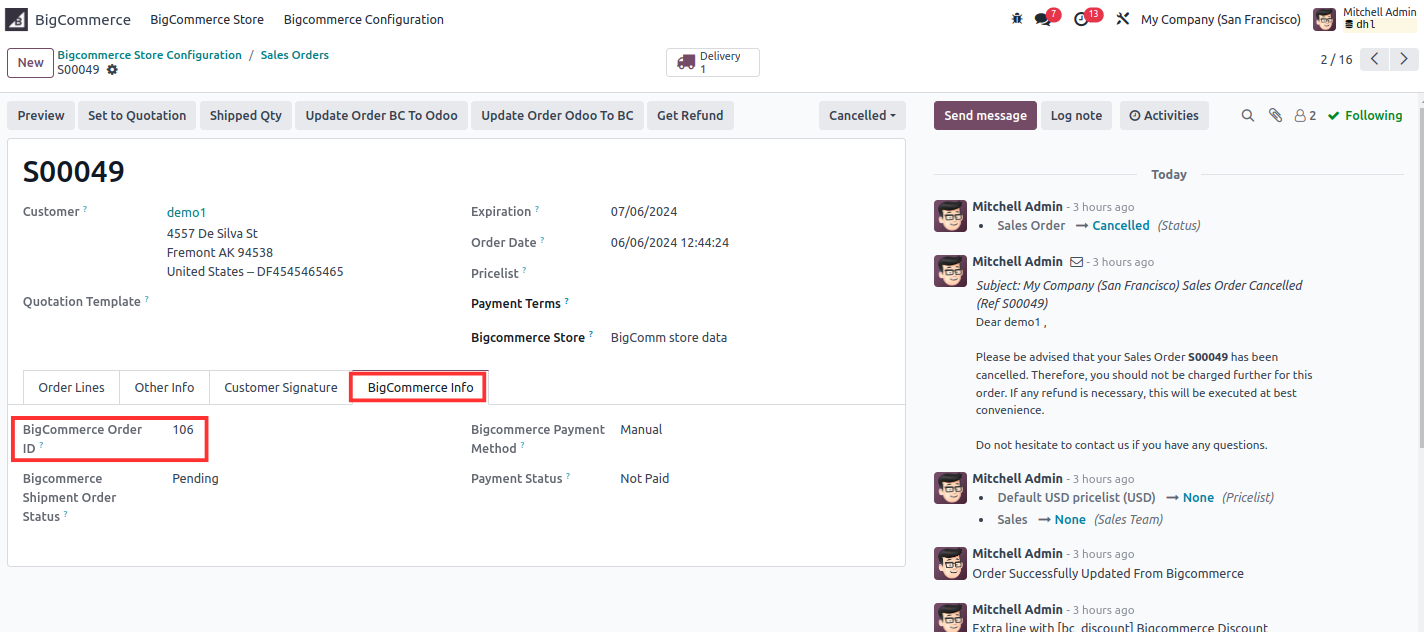1424x632 pixels.
Task: Click Set to Quotation
Action: pos(137,116)
